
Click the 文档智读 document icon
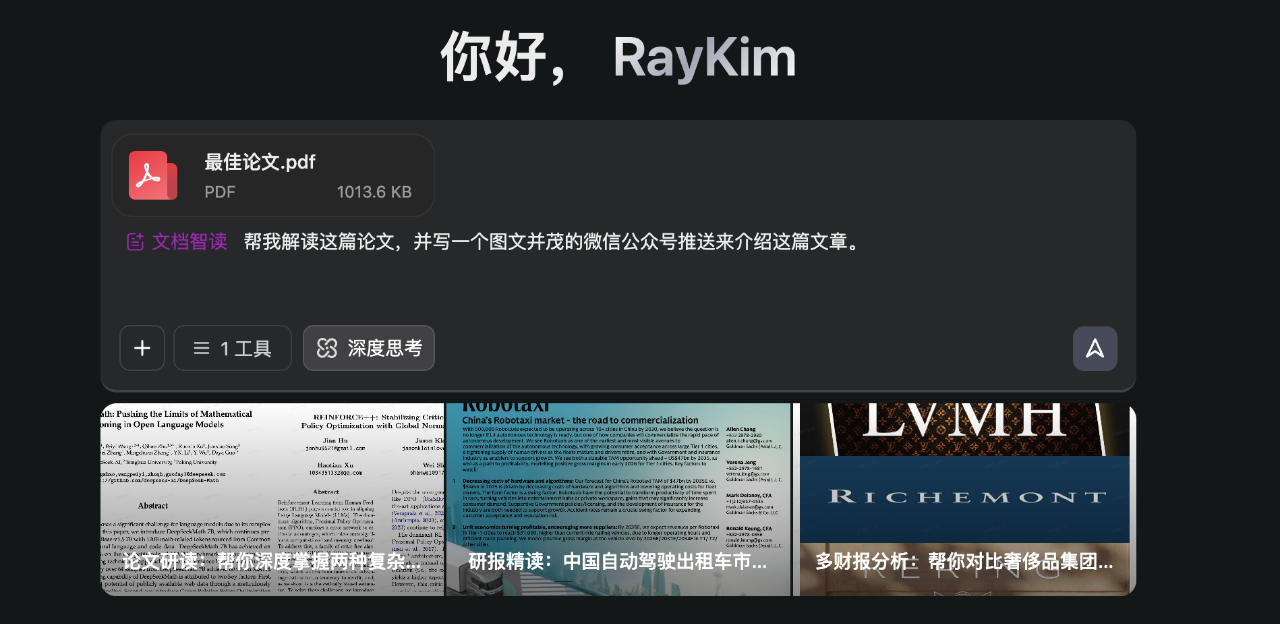[x=135, y=242]
